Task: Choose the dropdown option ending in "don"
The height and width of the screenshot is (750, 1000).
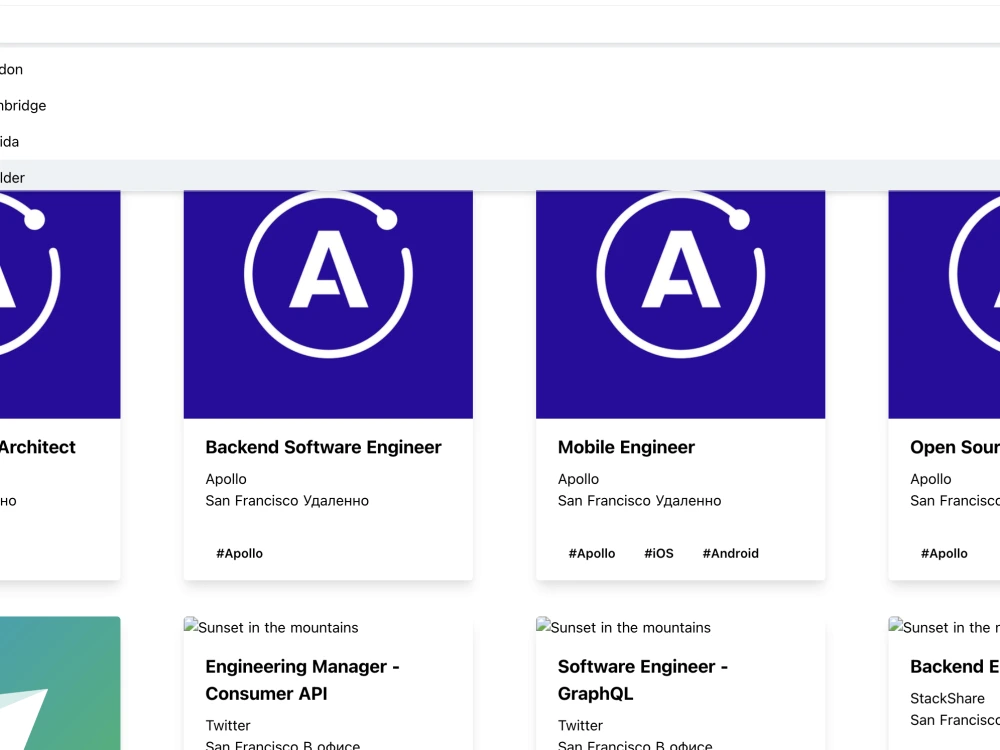Action: tap(500, 69)
